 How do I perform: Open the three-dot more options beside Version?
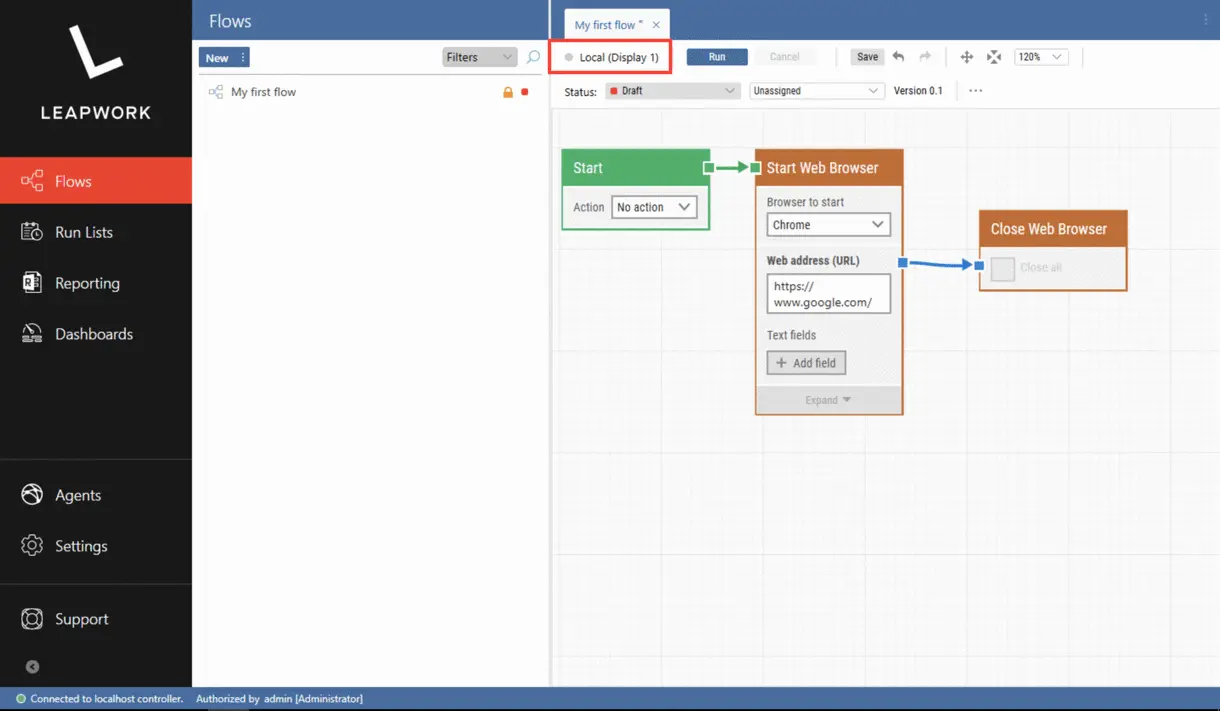975,91
